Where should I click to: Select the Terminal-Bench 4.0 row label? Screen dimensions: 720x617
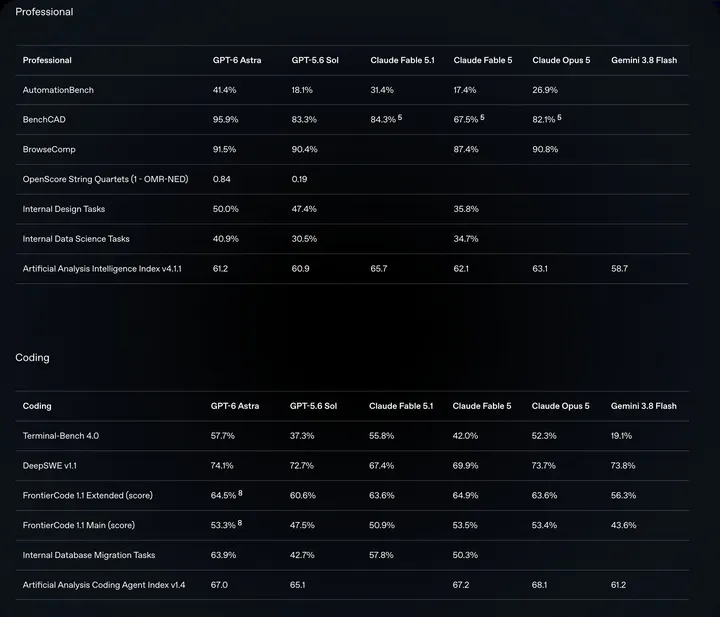click(x=61, y=436)
